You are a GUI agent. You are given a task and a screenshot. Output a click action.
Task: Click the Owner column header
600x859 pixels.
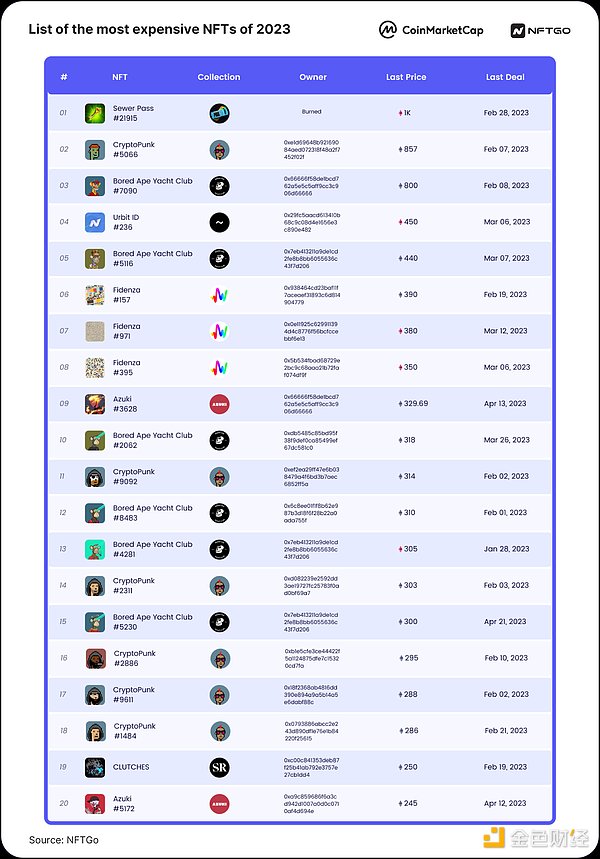pos(313,77)
